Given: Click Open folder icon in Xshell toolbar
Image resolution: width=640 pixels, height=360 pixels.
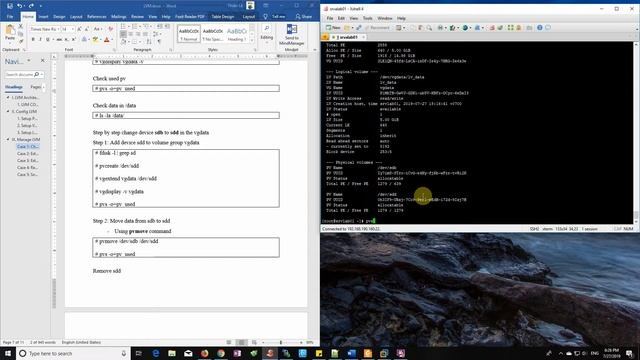Looking at the screenshot, I should tap(347, 28).
